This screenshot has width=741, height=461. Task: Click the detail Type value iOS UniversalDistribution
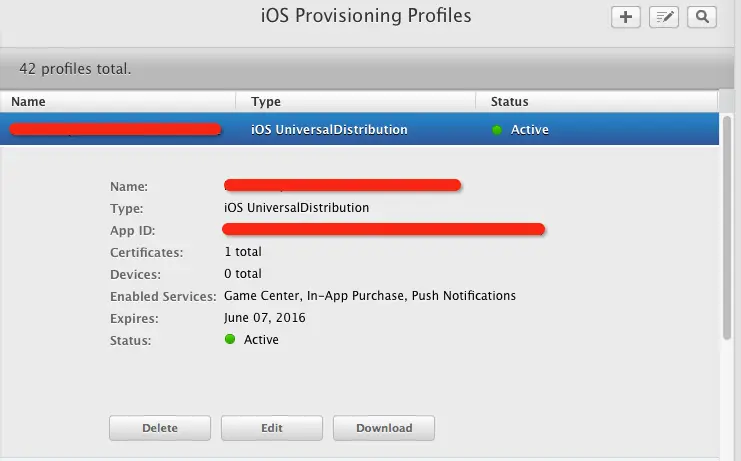pos(296,207)
